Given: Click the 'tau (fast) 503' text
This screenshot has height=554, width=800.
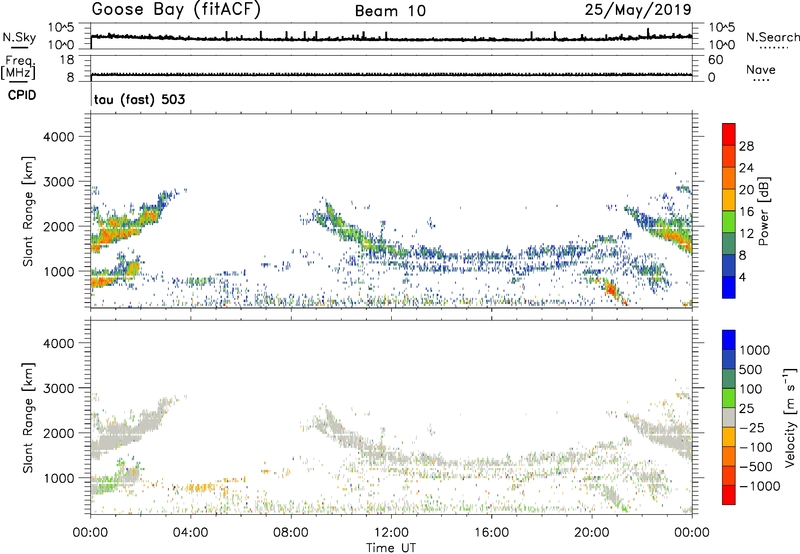Looking at the screenshot, I should (x=139, y=99).
